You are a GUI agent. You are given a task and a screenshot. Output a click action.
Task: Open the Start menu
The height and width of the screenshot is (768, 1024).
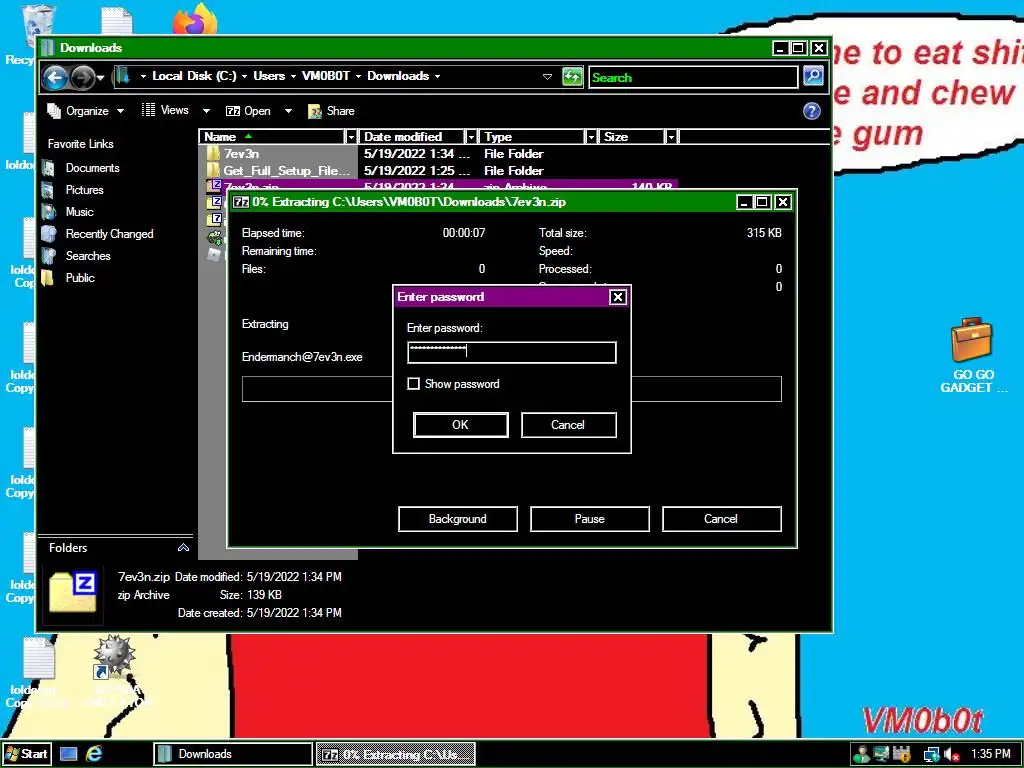click(26, 754)
